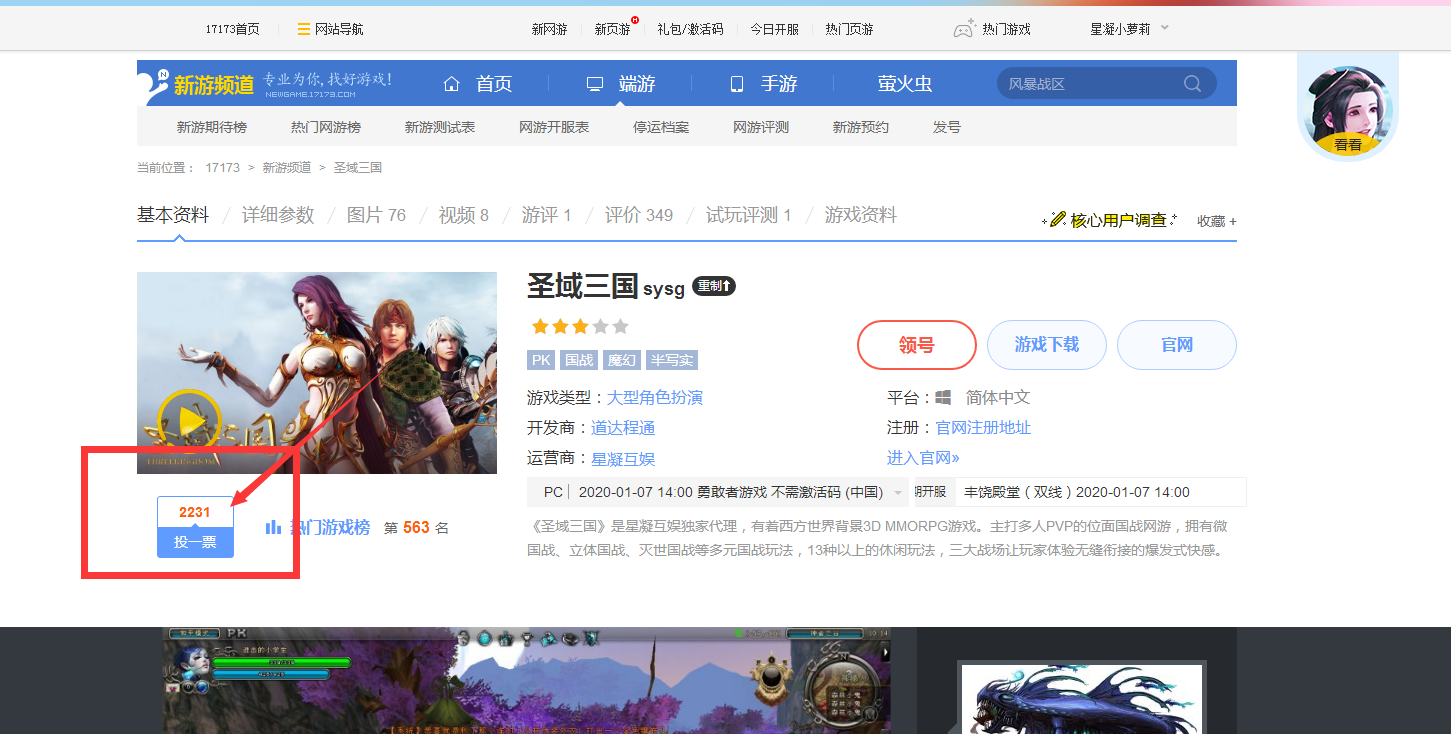Go to 礼包/激活码 page
The width and height of the screenshot is (1451, 734).
pyautogui.click(x=690, y=29)
